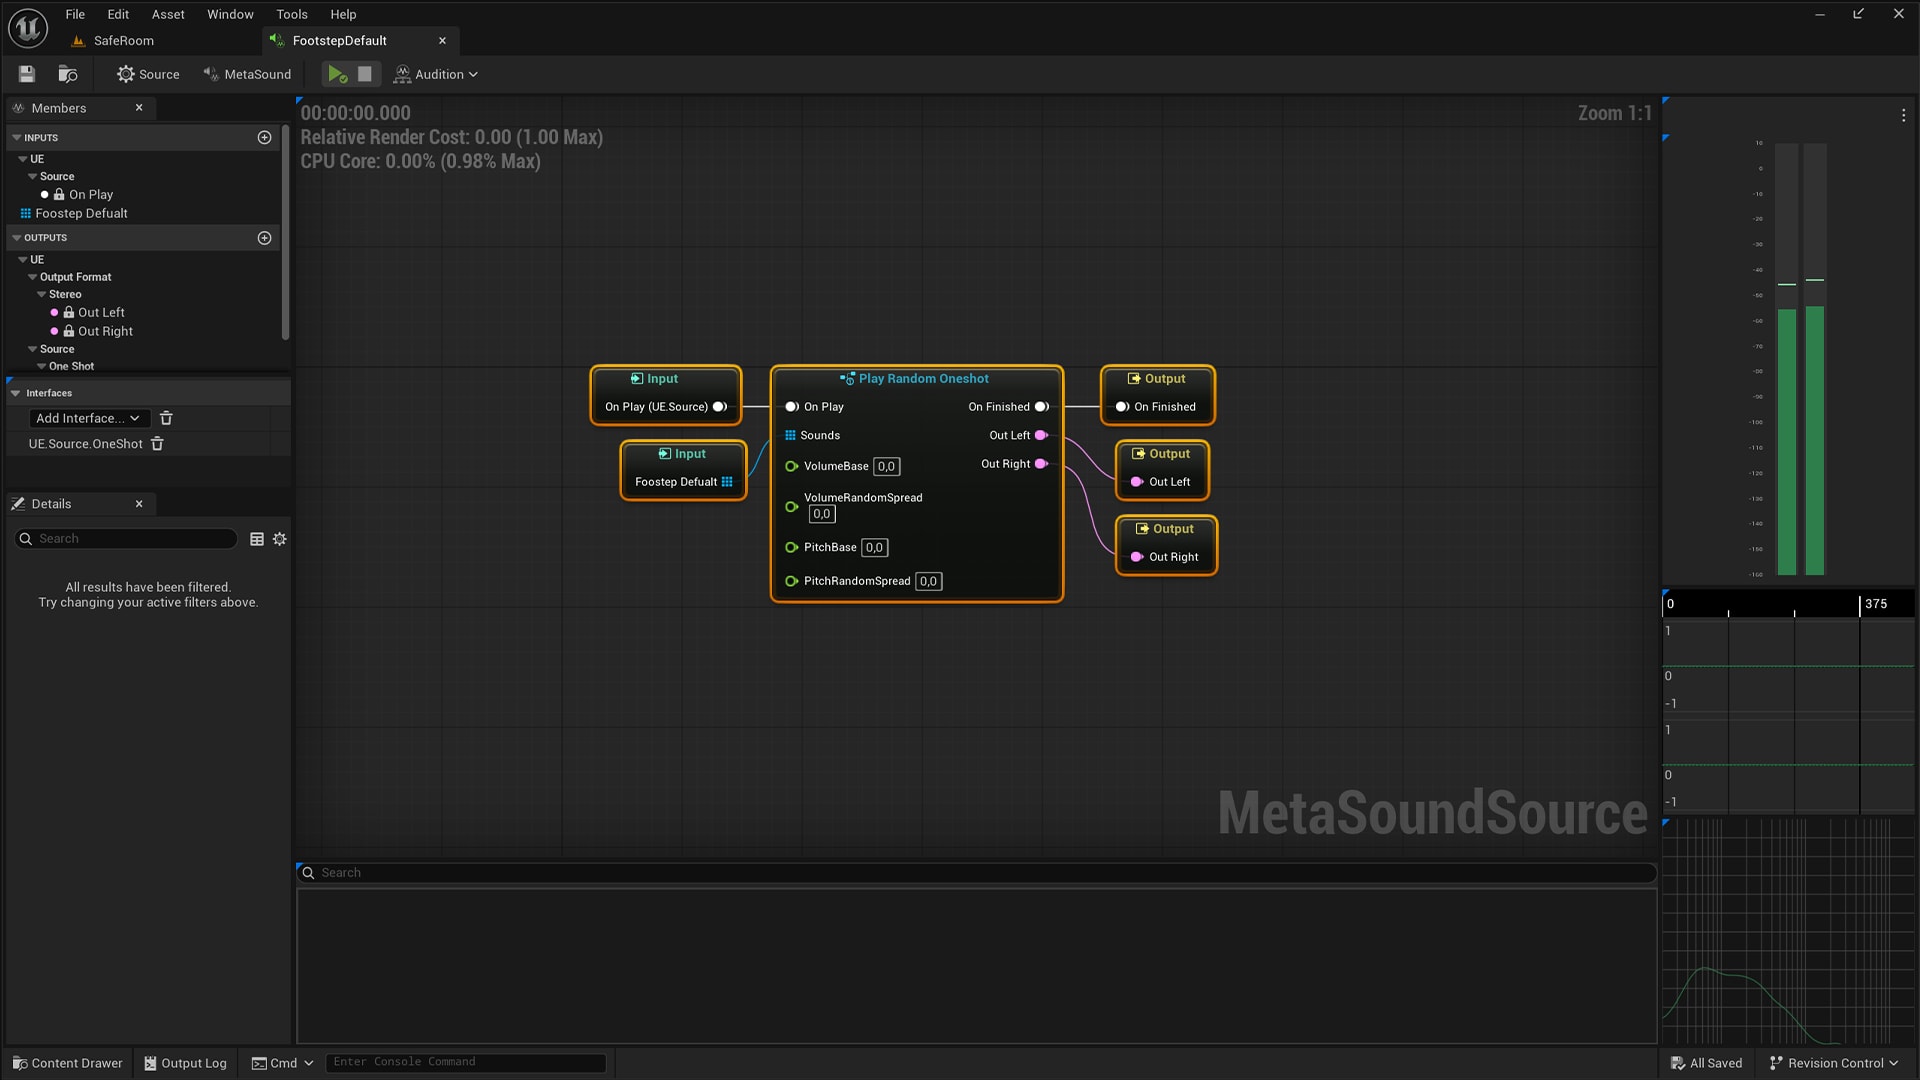1920x1080 pixels.
Task: Open Details panel settings gear
Action: click(280, 539)
